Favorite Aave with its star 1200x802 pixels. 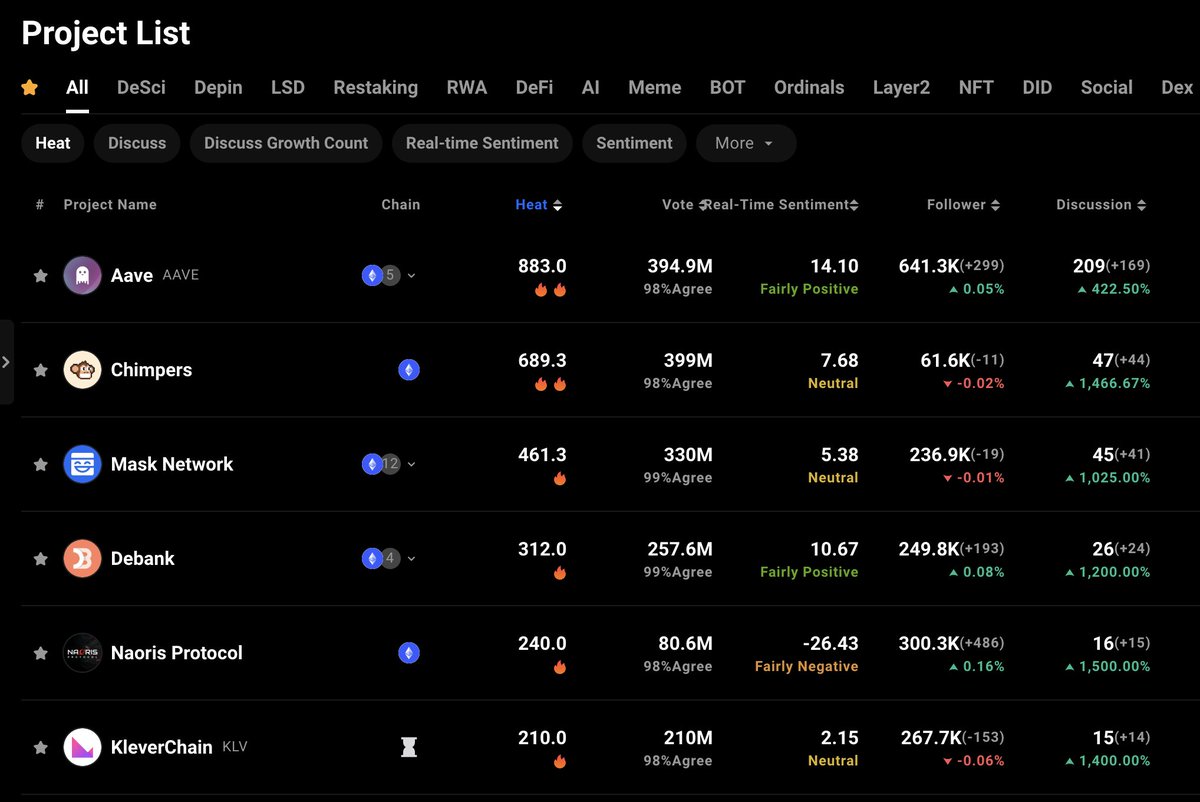(41, 276)
